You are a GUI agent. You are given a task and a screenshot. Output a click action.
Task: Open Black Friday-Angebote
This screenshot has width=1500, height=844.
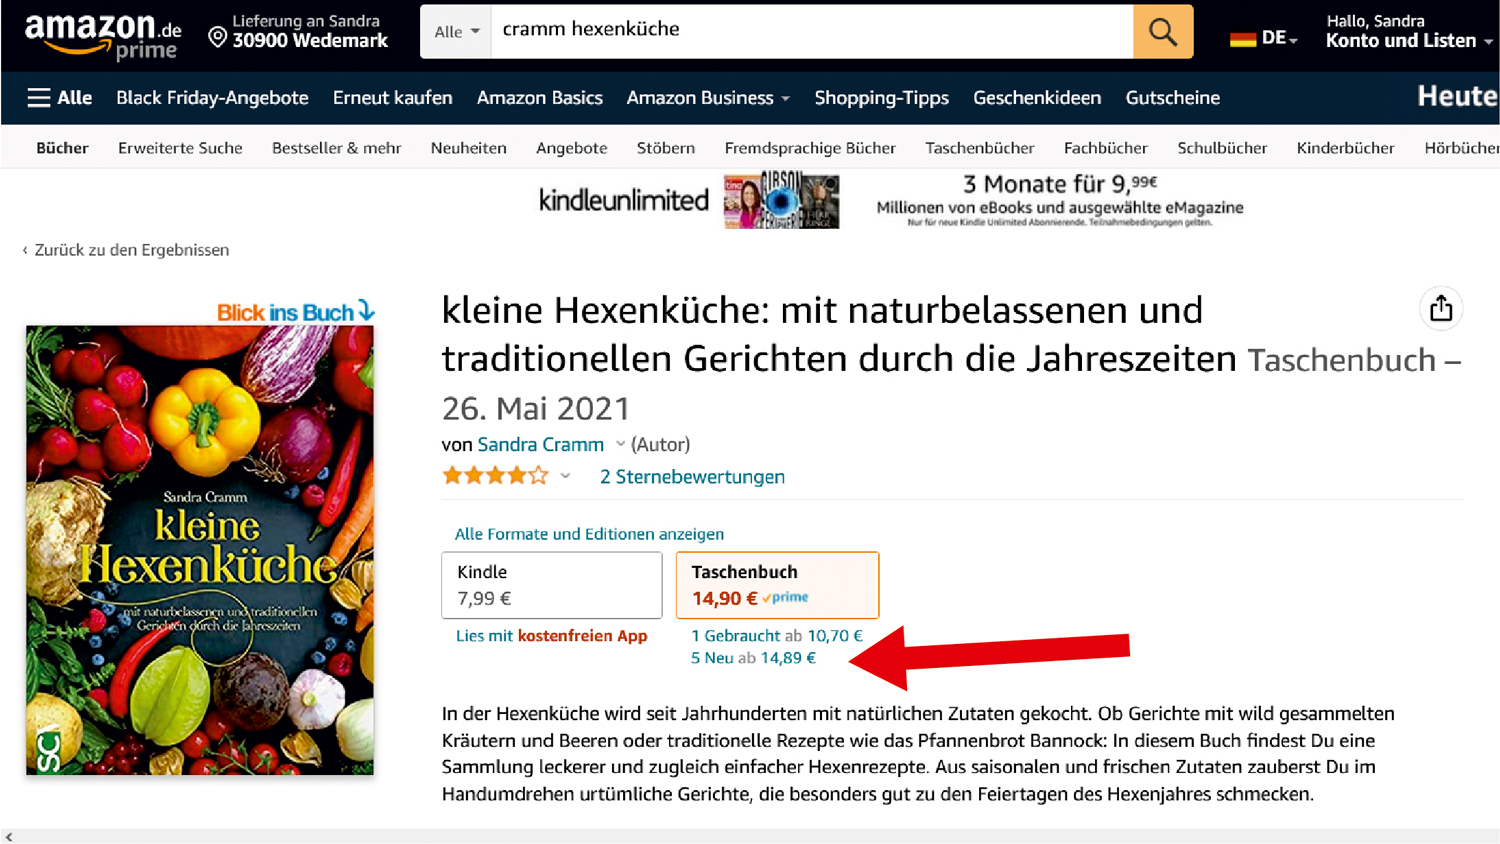pyautogui.click(x=212, y=98)
